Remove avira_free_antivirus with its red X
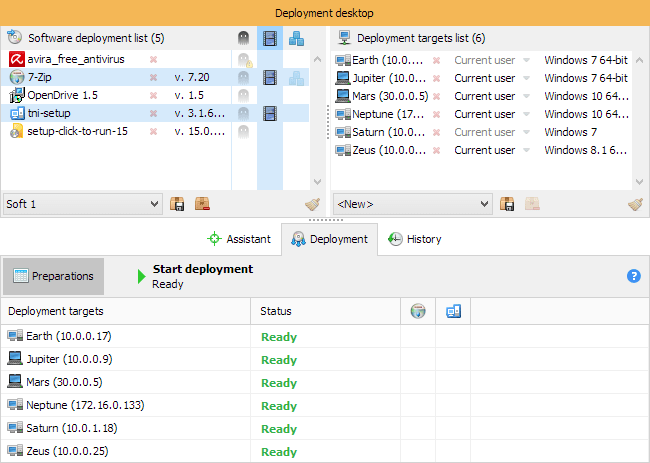 [x=153, y=60]
